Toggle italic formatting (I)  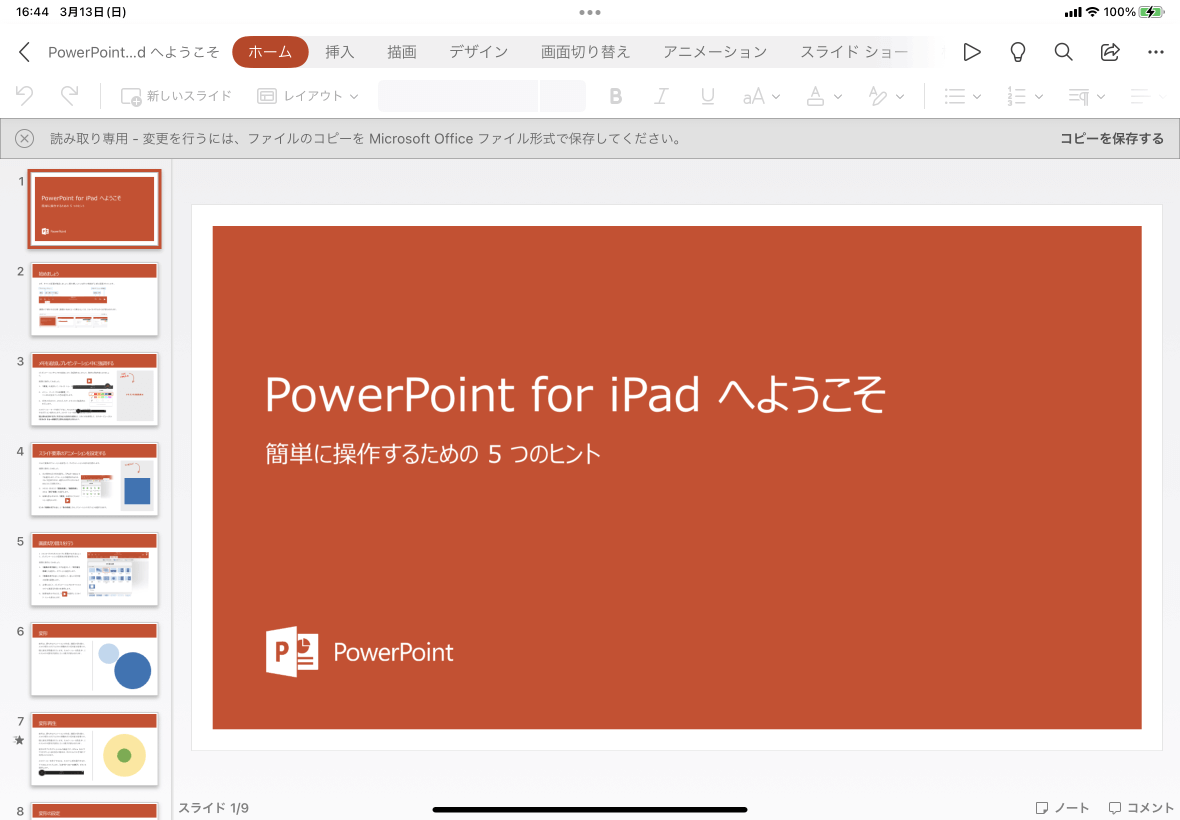[x=661, y=96]
